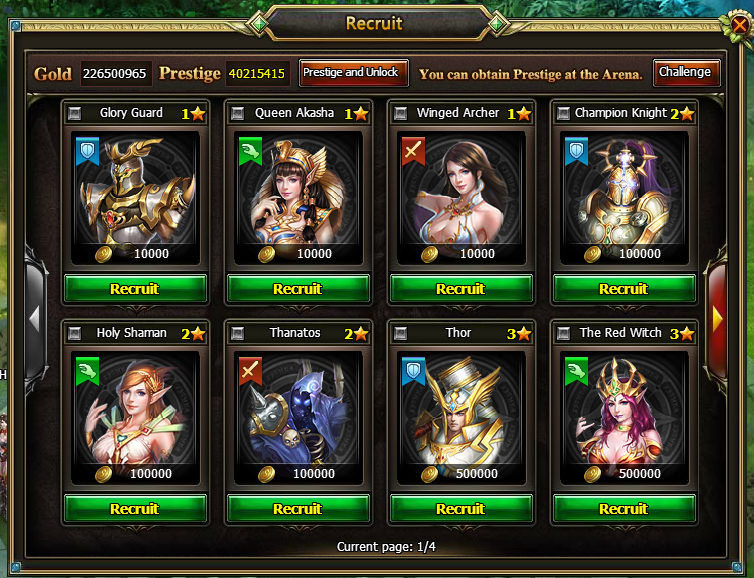754x578 pixels.
Task: Click the green hand icon on The Red Witch
Action: coord(577,371)
